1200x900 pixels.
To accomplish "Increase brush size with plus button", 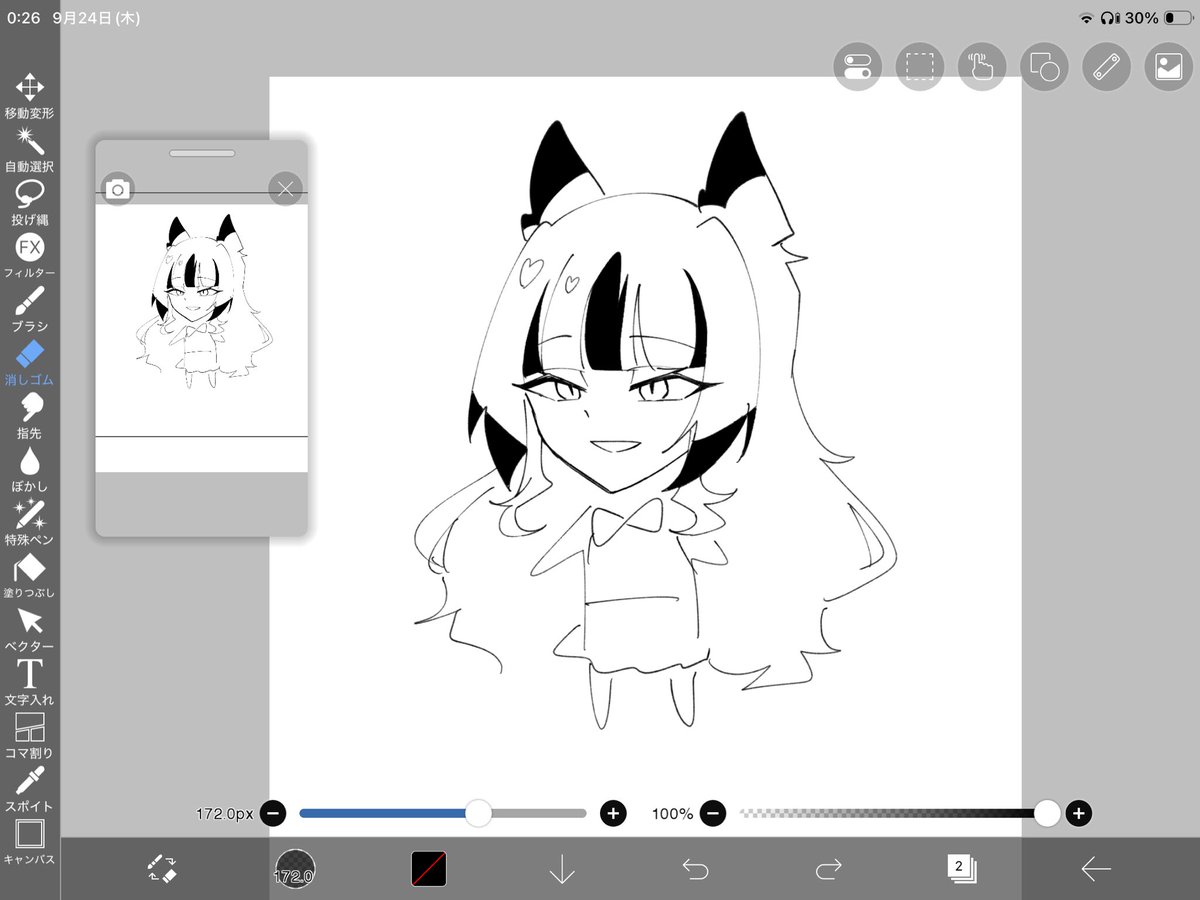I will click(x=613, y=814).
